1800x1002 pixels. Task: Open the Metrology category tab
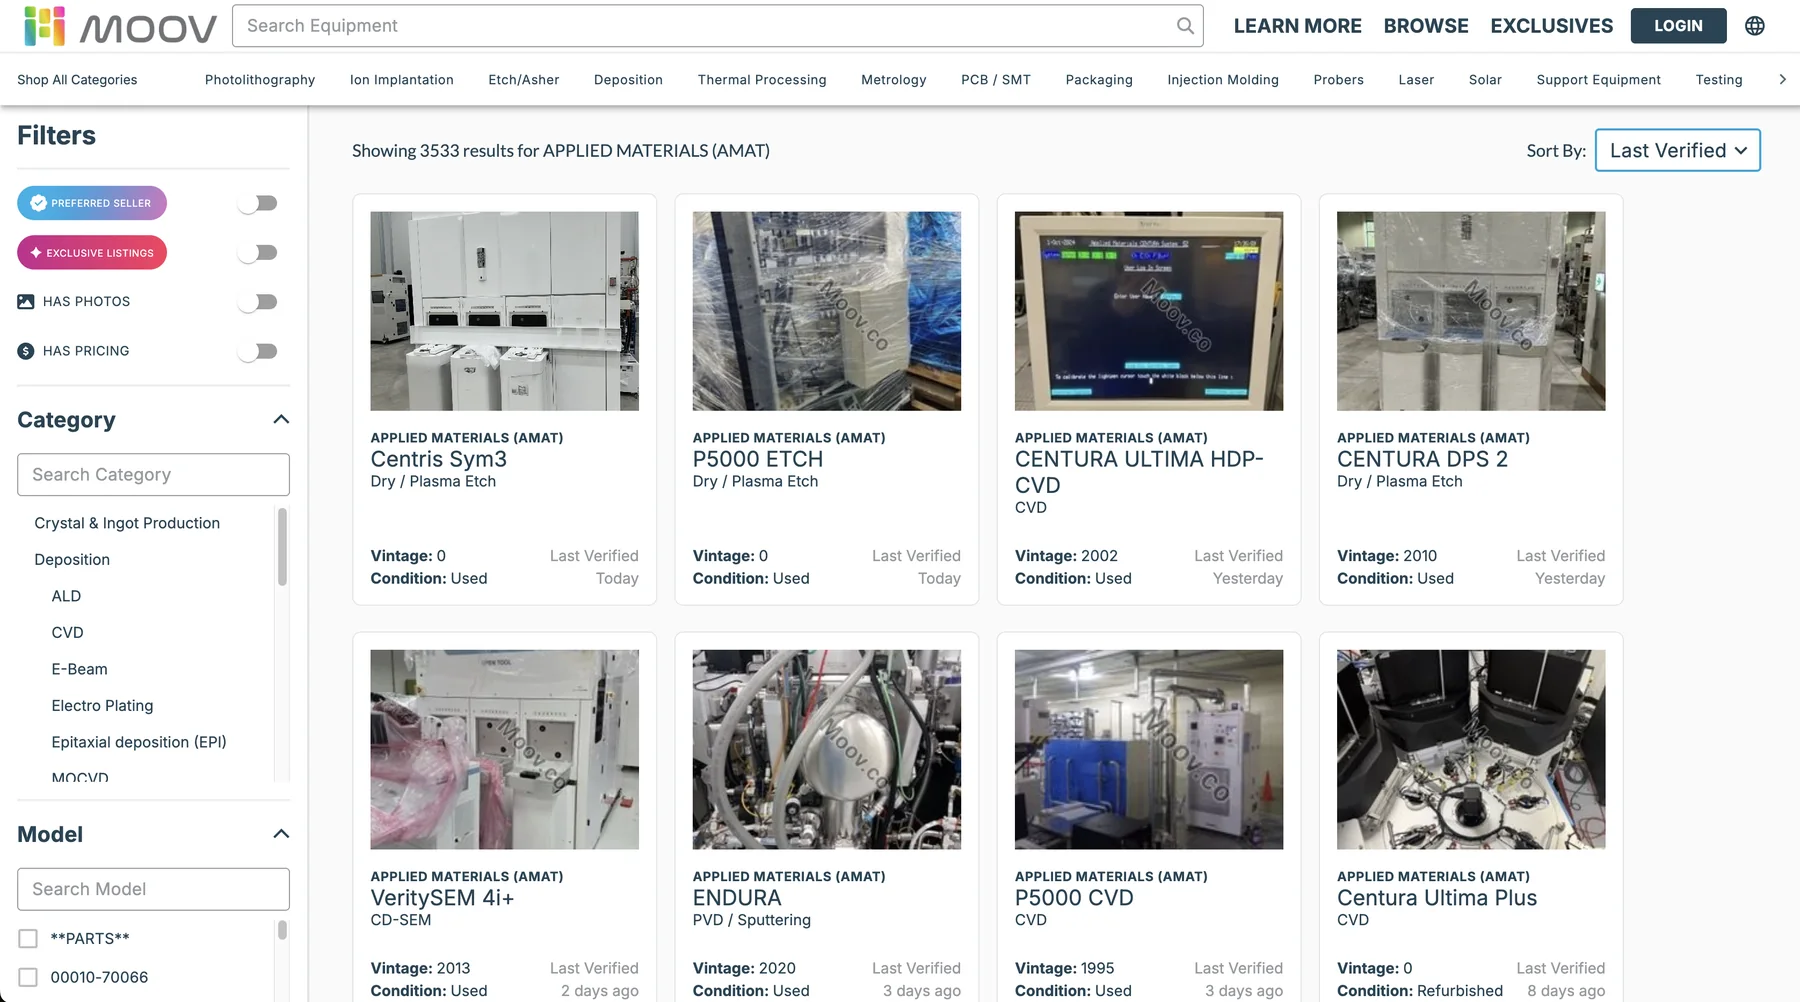(x=893, y=80)
